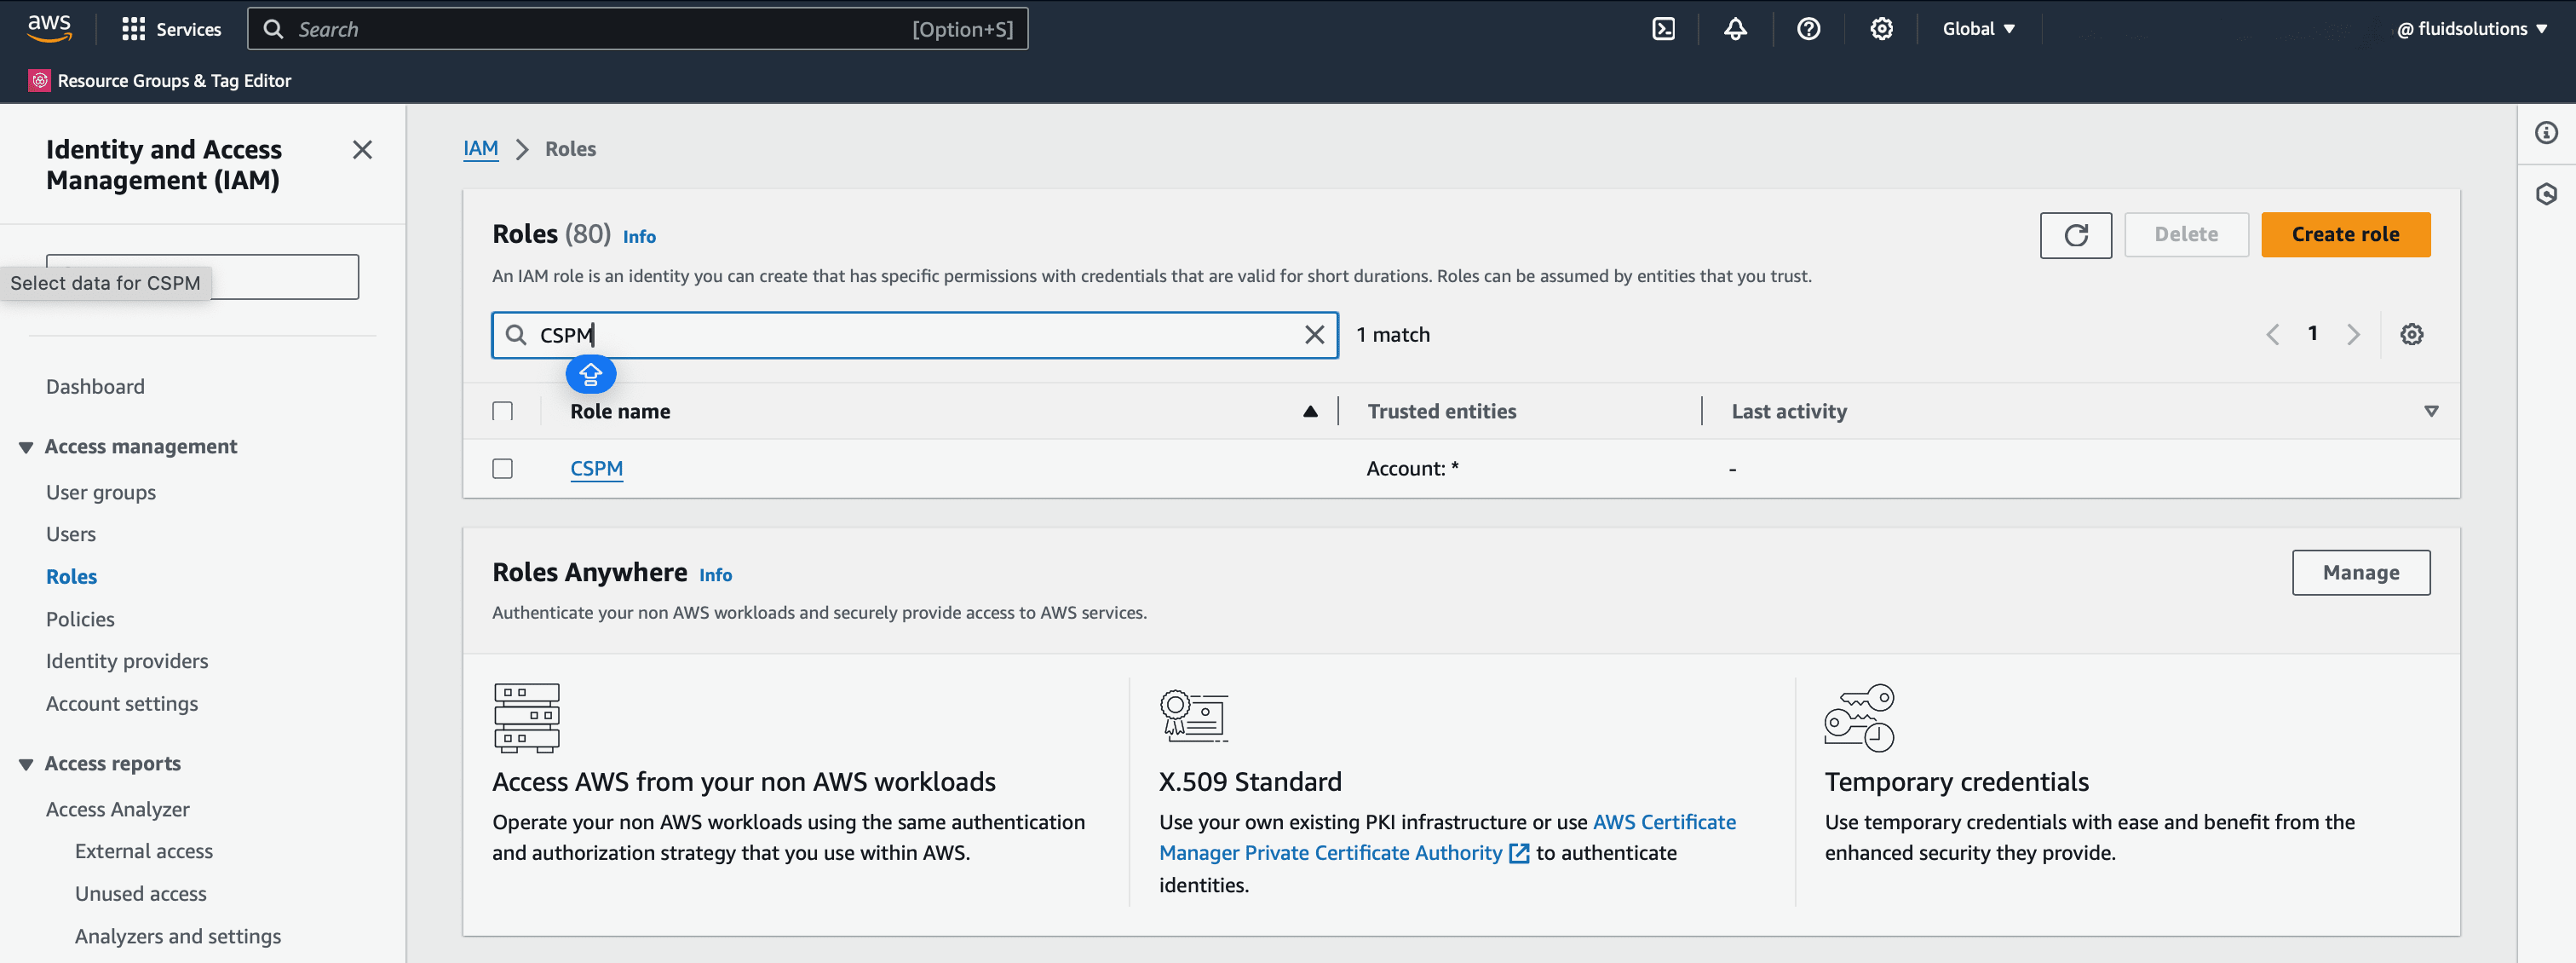
Task: Open the CloudShell terminal icon
Action: point(1663,29)
